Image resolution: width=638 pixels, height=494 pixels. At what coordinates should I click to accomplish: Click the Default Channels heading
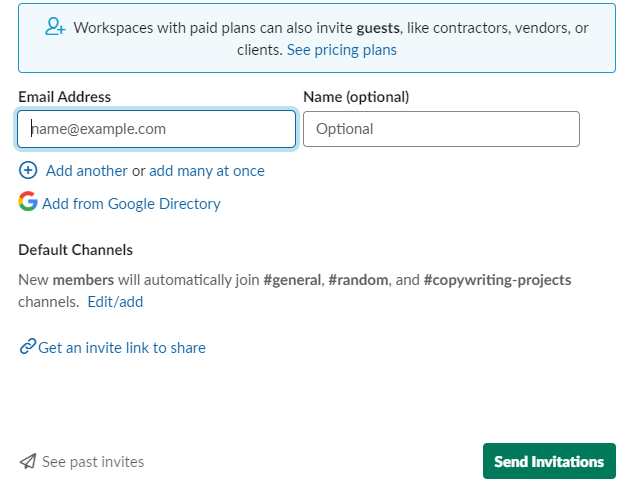pyautogui.click(x=75, y=250)
